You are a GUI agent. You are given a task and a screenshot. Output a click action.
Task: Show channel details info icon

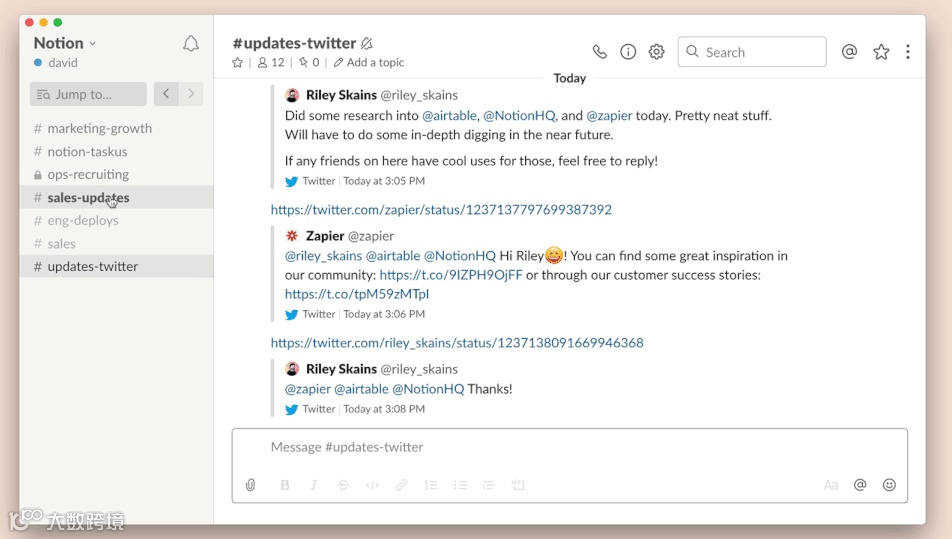pyautogui.click(x=628, y=52)
